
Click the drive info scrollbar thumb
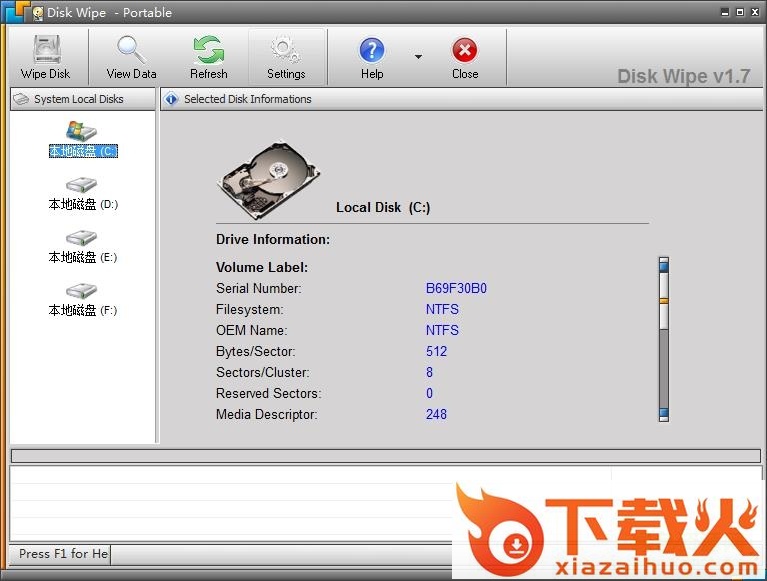click(664, 301)
